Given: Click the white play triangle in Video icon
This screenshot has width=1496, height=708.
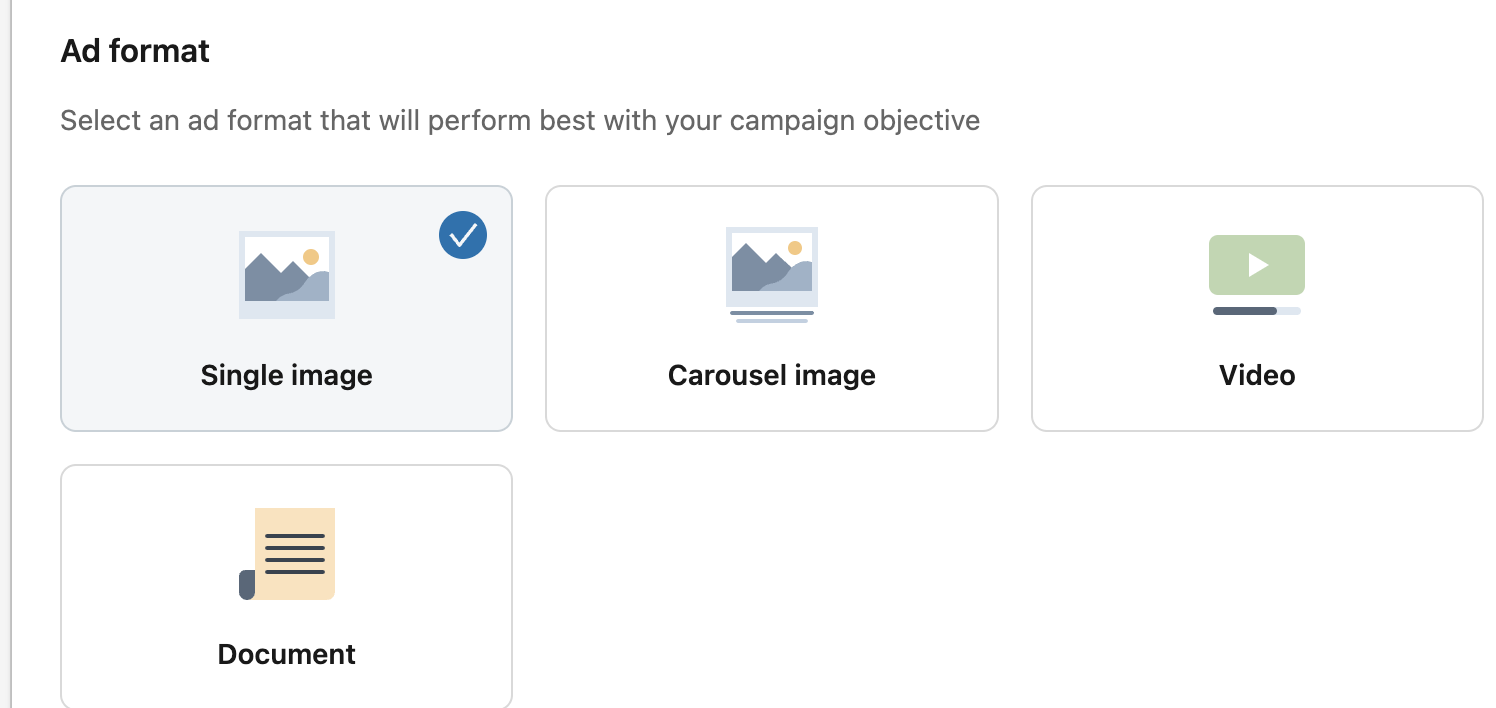Looking at the screenshot, I should pyautogui.click(x=1258, y=265).
